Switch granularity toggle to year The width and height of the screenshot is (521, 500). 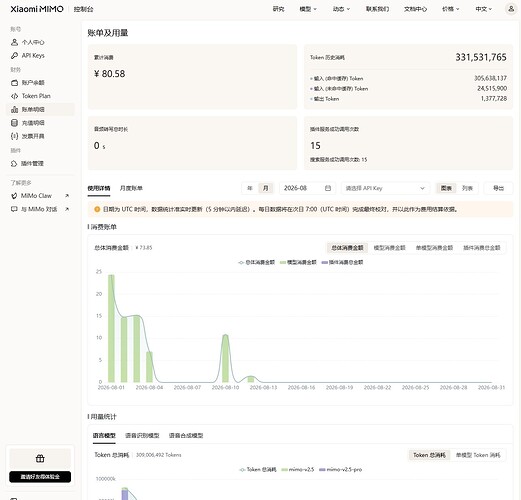pos(250,188)
